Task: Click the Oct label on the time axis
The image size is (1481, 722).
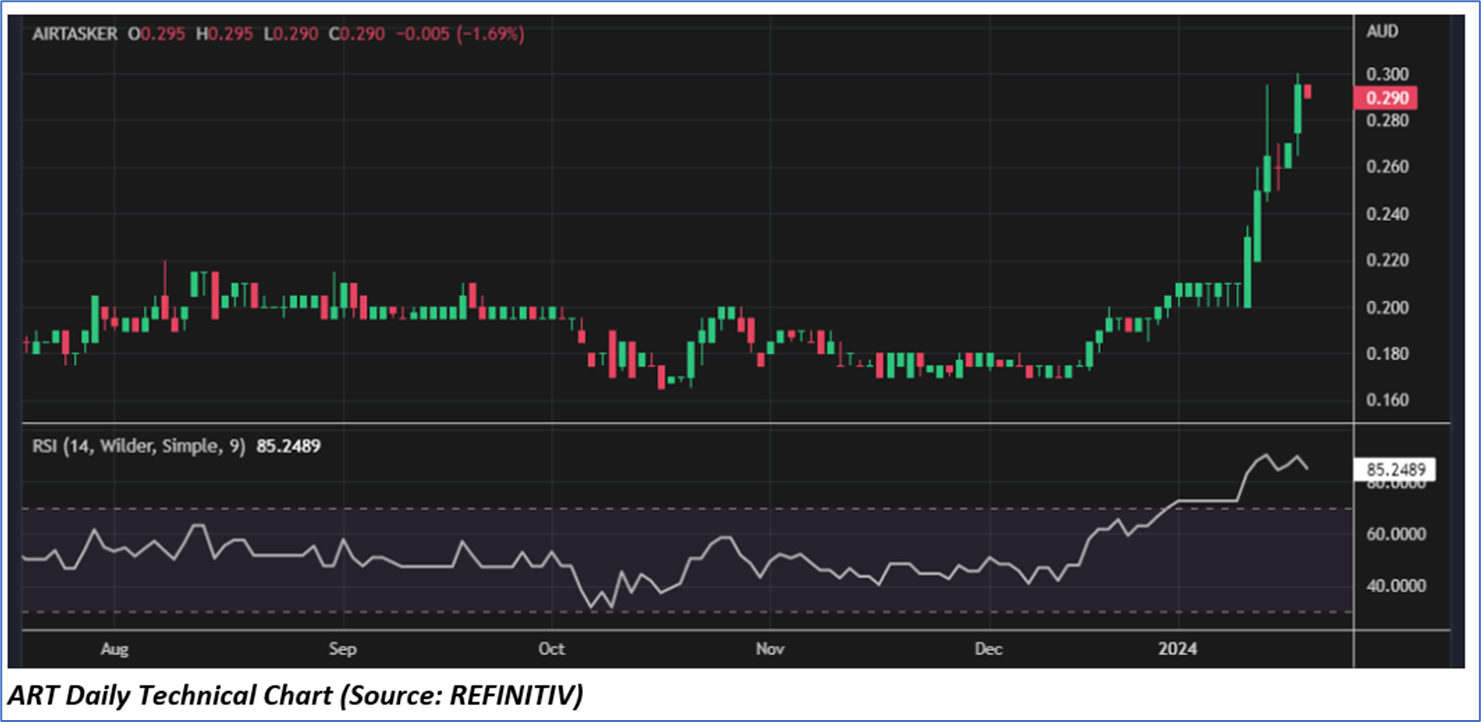Action: coord(551,649)
